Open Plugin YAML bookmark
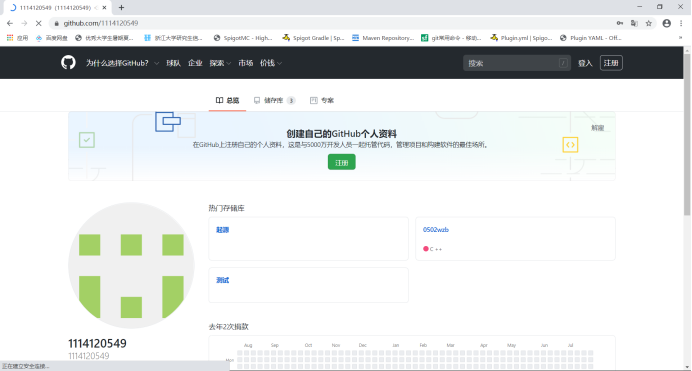The height and width of the screenshot is (371, 692). pos(590,38)
